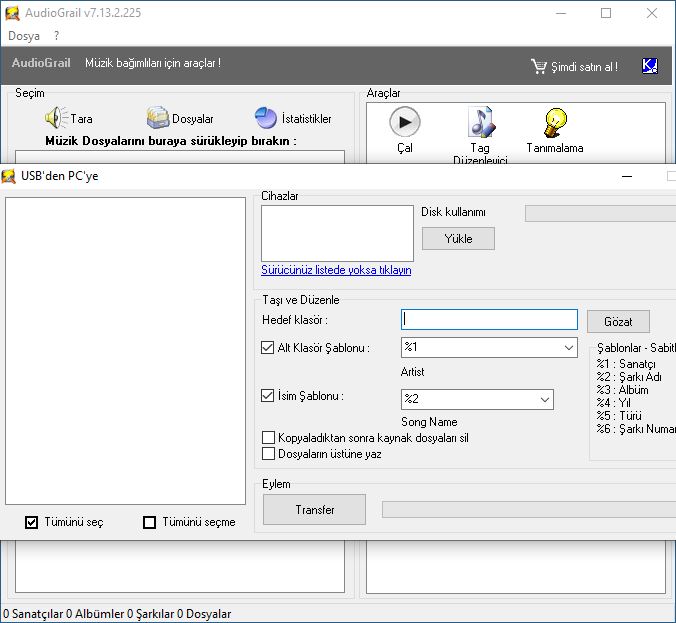Launch the Çal play tool
Screen dimensions: 676x623
coord(405,122)
